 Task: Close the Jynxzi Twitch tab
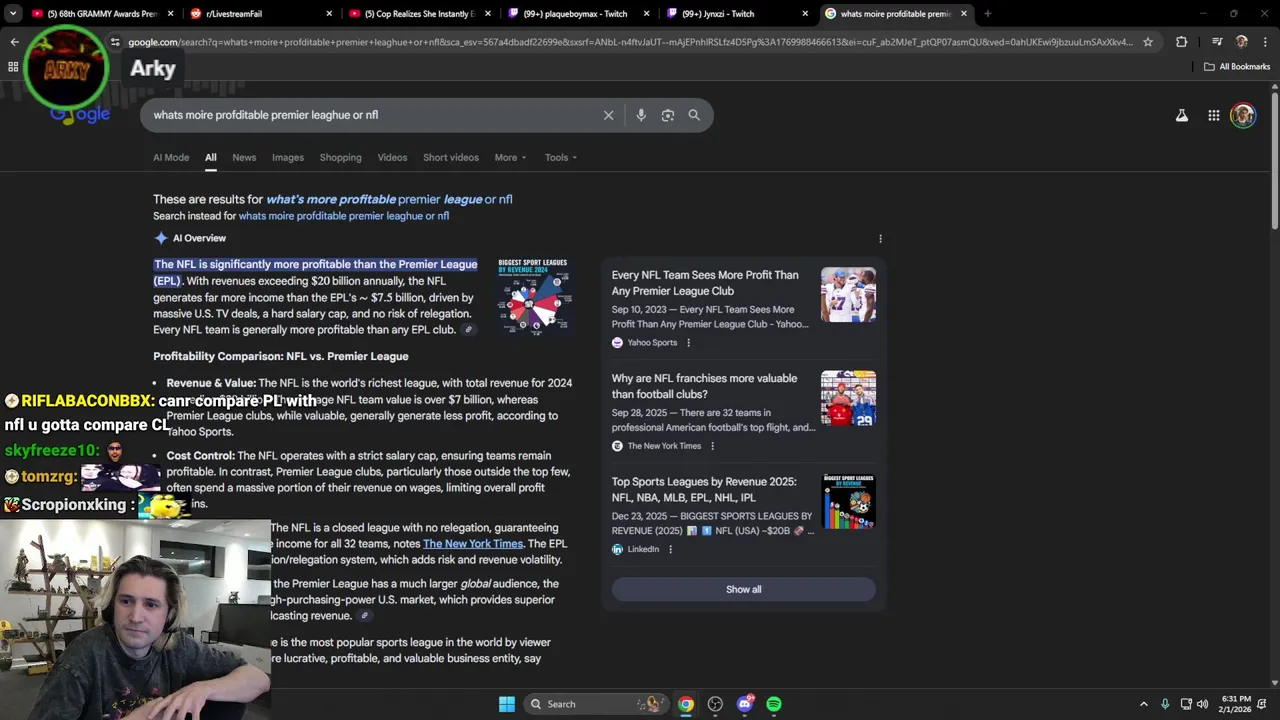point(805,14)
